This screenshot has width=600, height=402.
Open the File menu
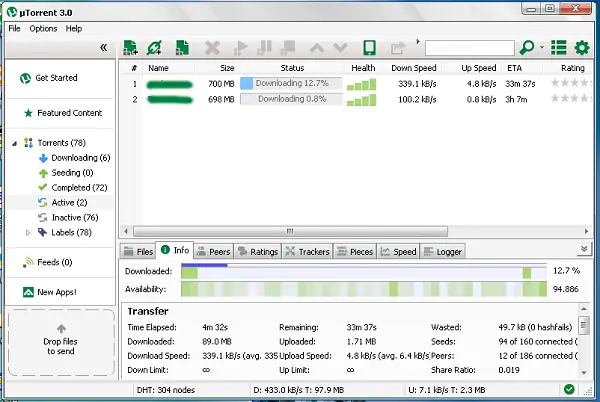(x=15, y=29)
